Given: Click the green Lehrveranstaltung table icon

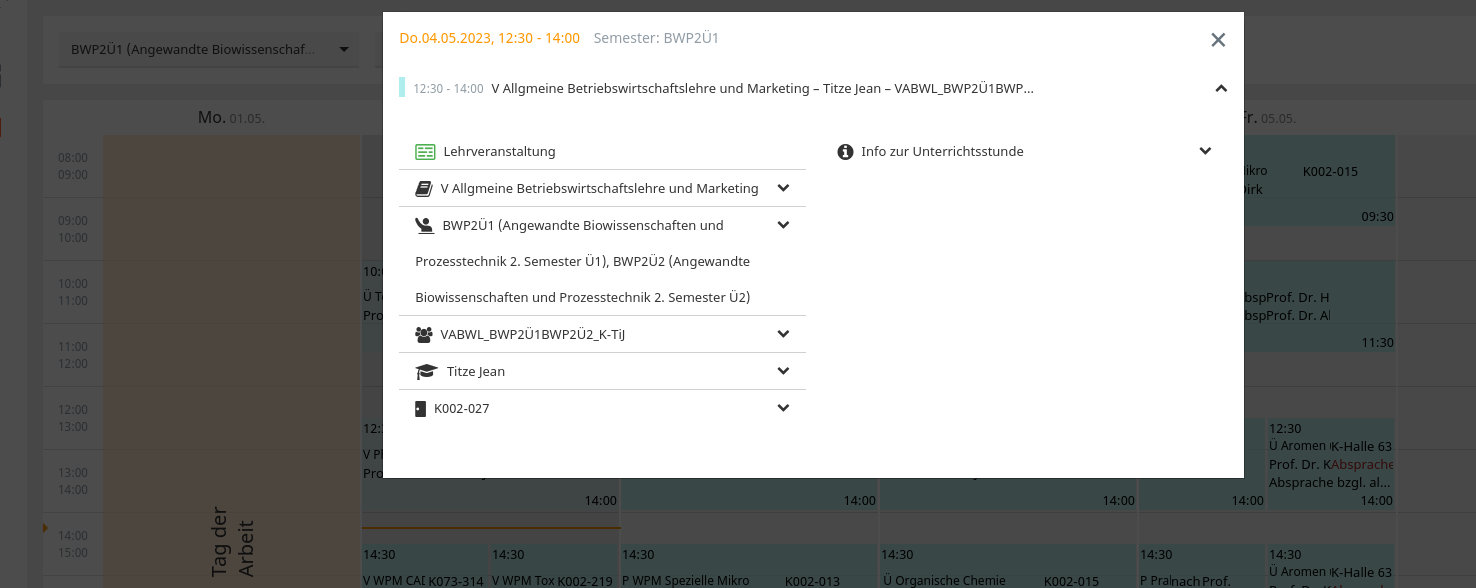Looking at the screenshot, I should click(425, 152).
